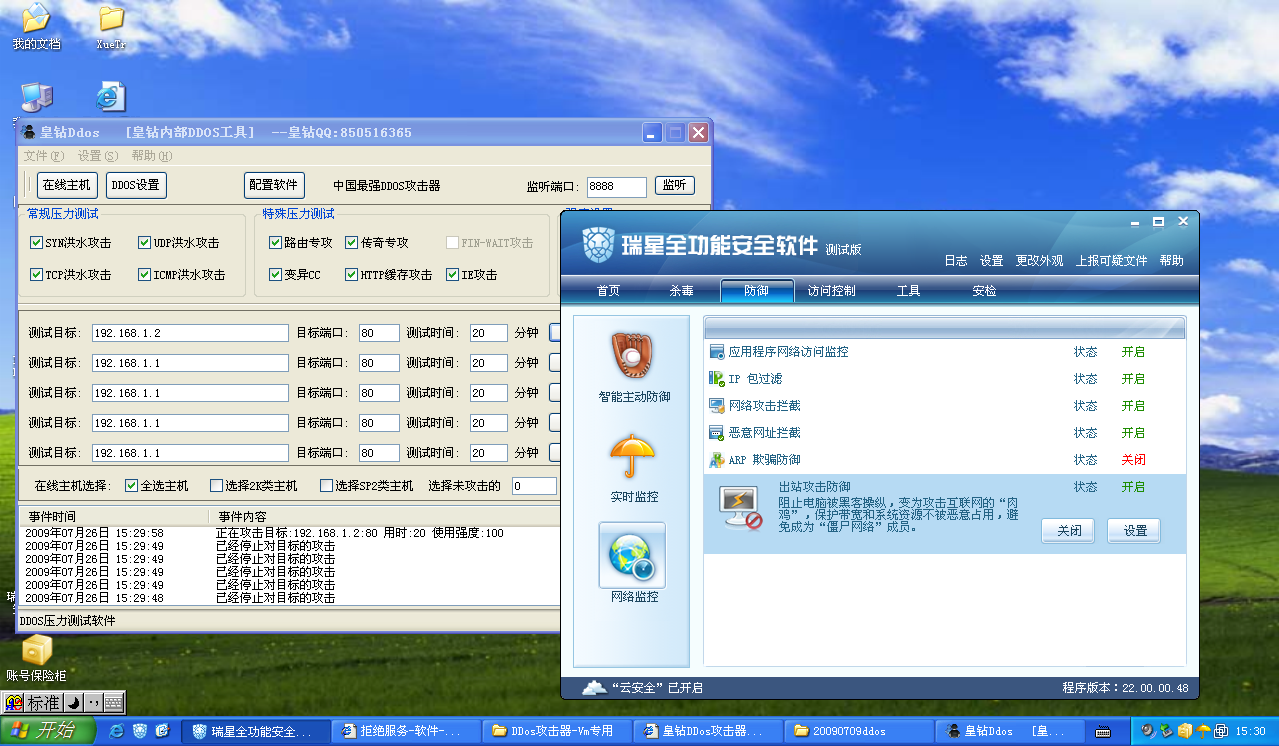Open 更改外观 link in Rising header

(1039, 261)
